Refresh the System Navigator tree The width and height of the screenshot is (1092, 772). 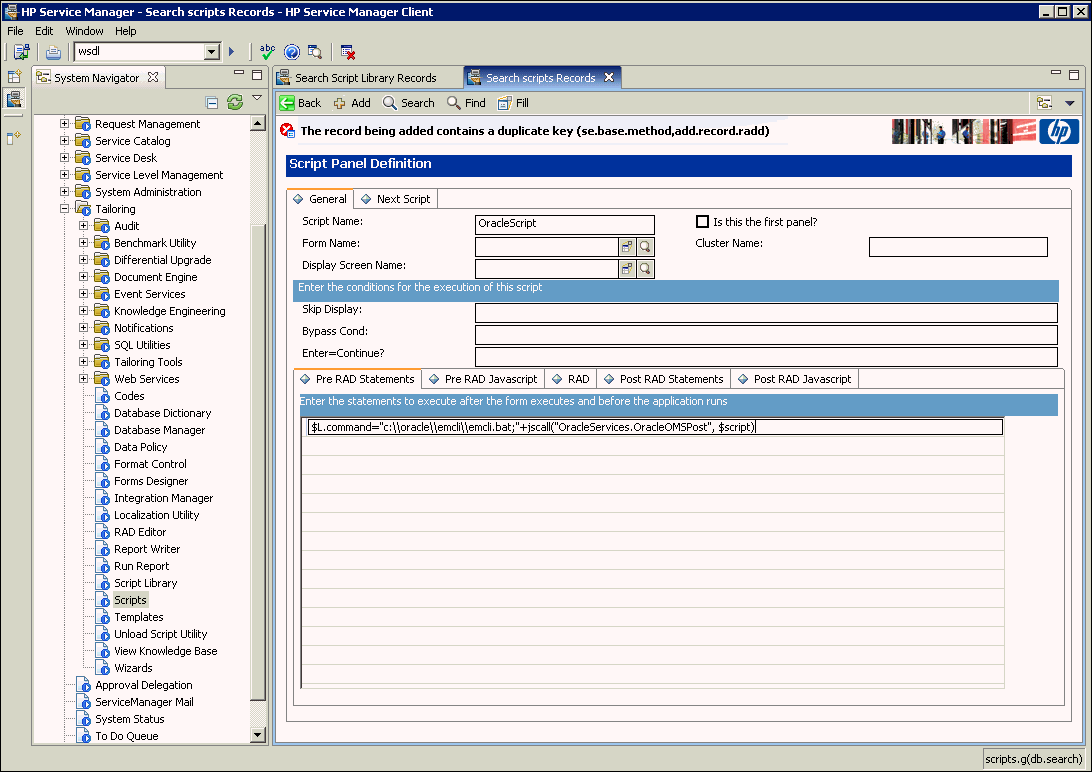pyautogui.click(x=234, y=101)
